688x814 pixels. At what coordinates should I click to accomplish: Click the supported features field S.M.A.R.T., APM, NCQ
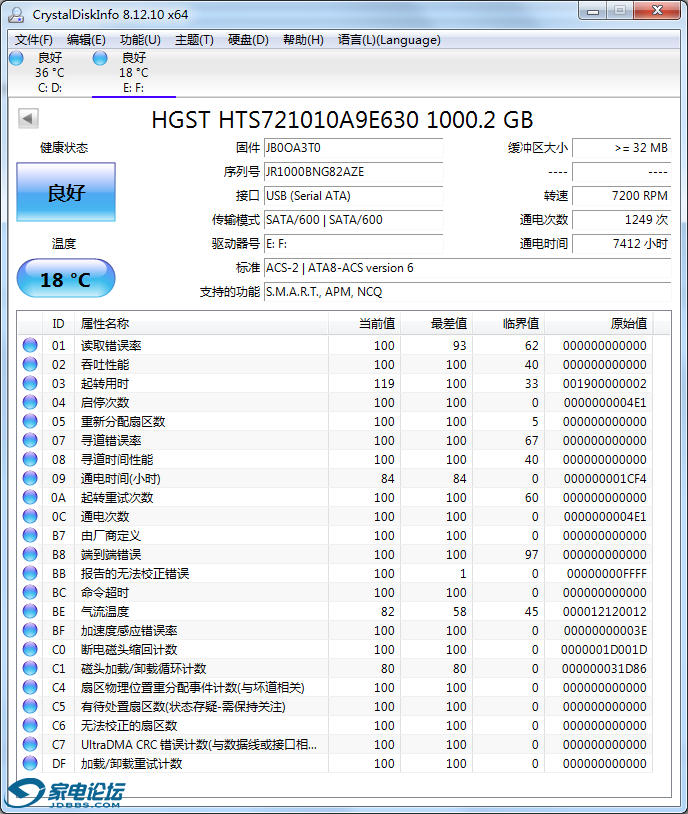pos(467,292)
